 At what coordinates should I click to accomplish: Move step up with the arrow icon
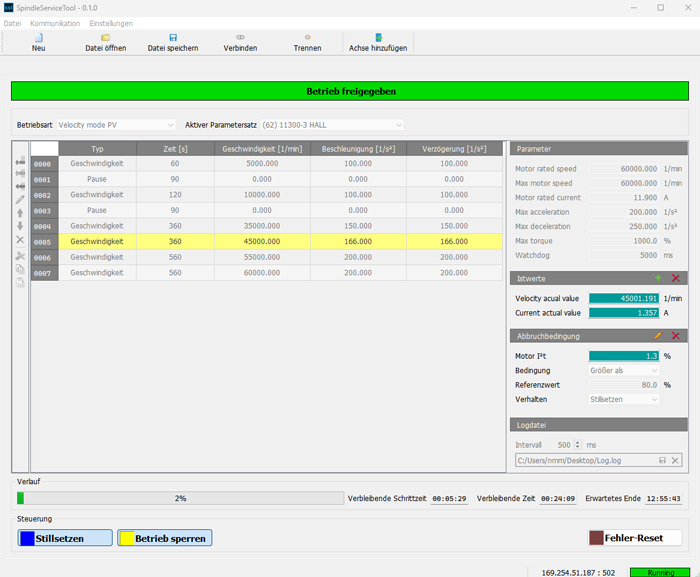[x=20, y=213]
